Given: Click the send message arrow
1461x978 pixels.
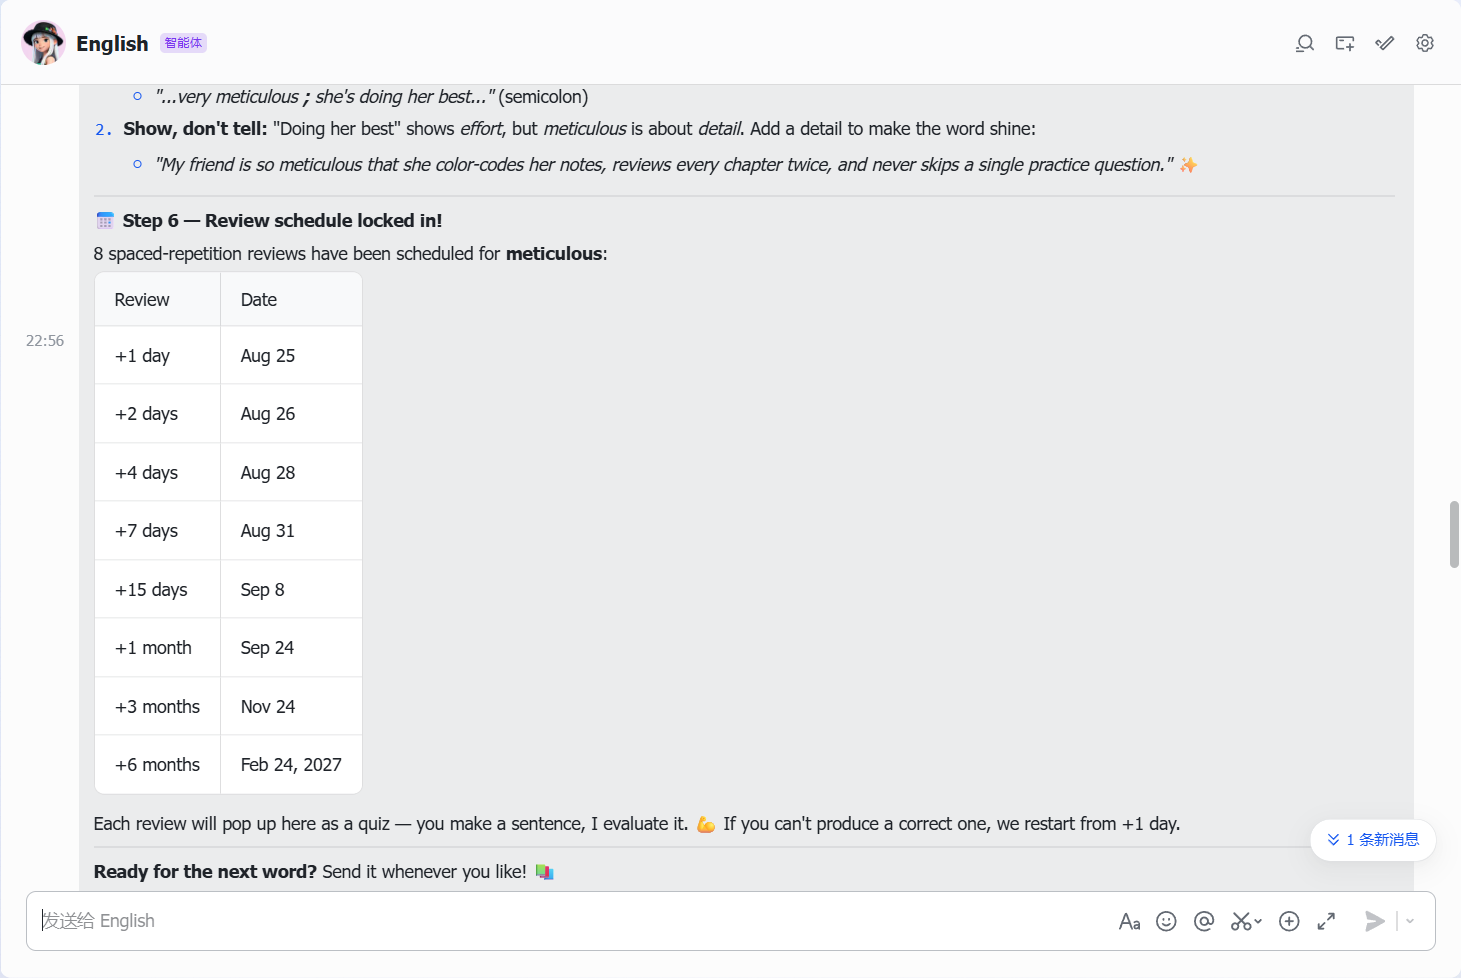Looking at the screenshot, I should (x=1375, y=921).
